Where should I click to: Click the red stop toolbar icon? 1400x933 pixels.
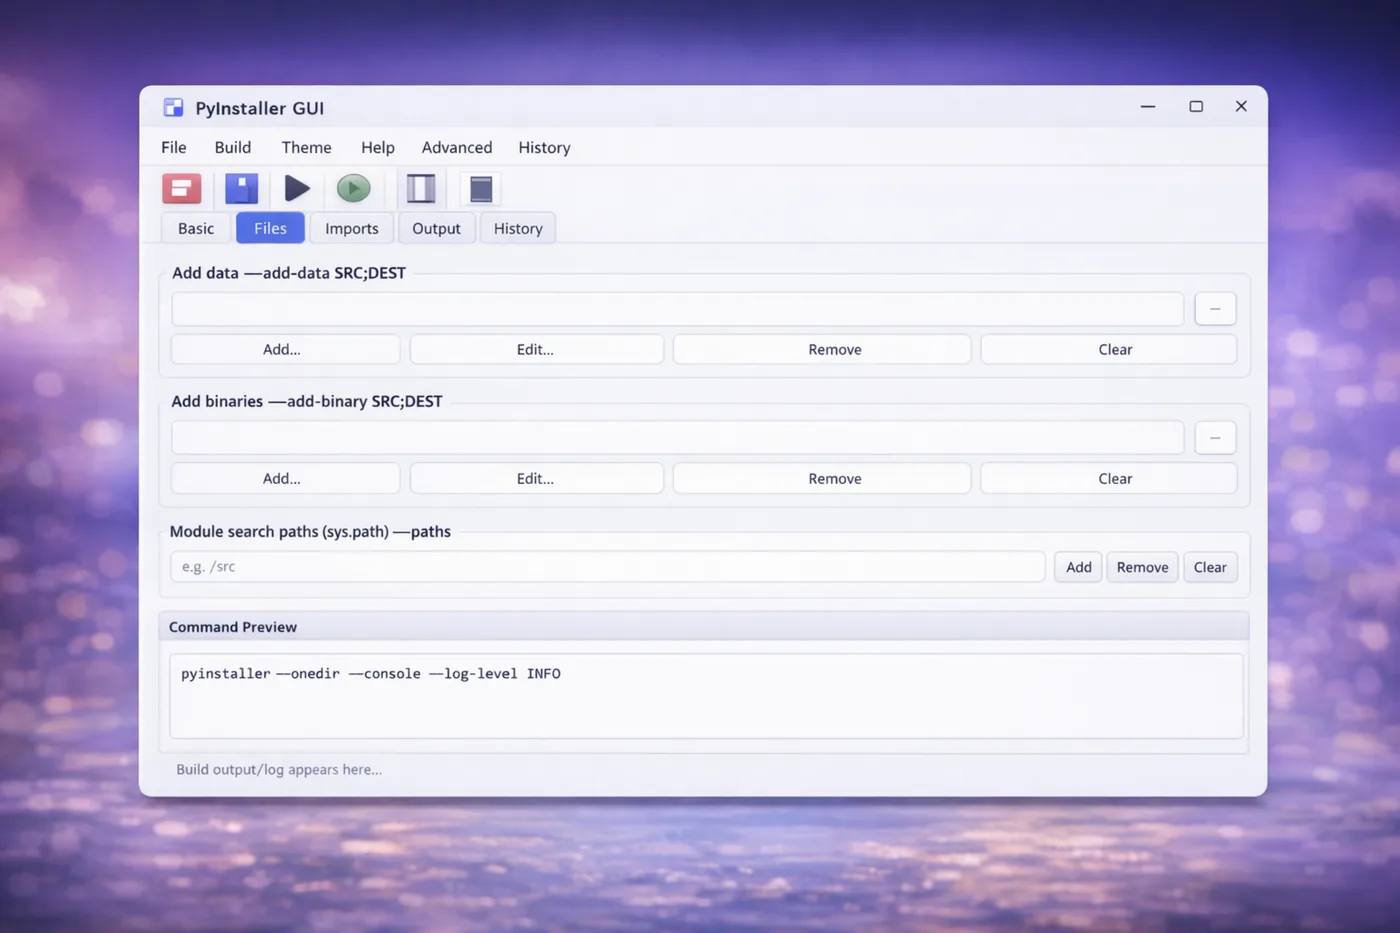(x=181, y=188)
